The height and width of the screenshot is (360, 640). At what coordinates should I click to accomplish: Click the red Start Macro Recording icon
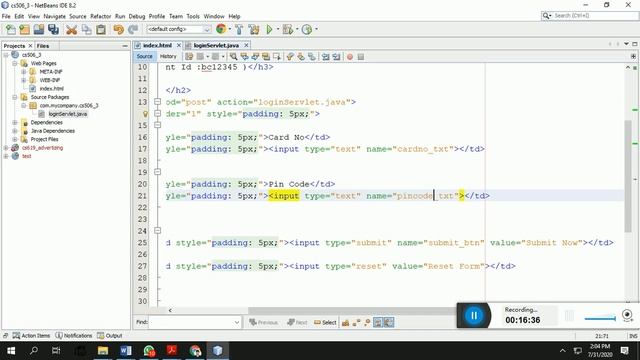coord(350,57)
